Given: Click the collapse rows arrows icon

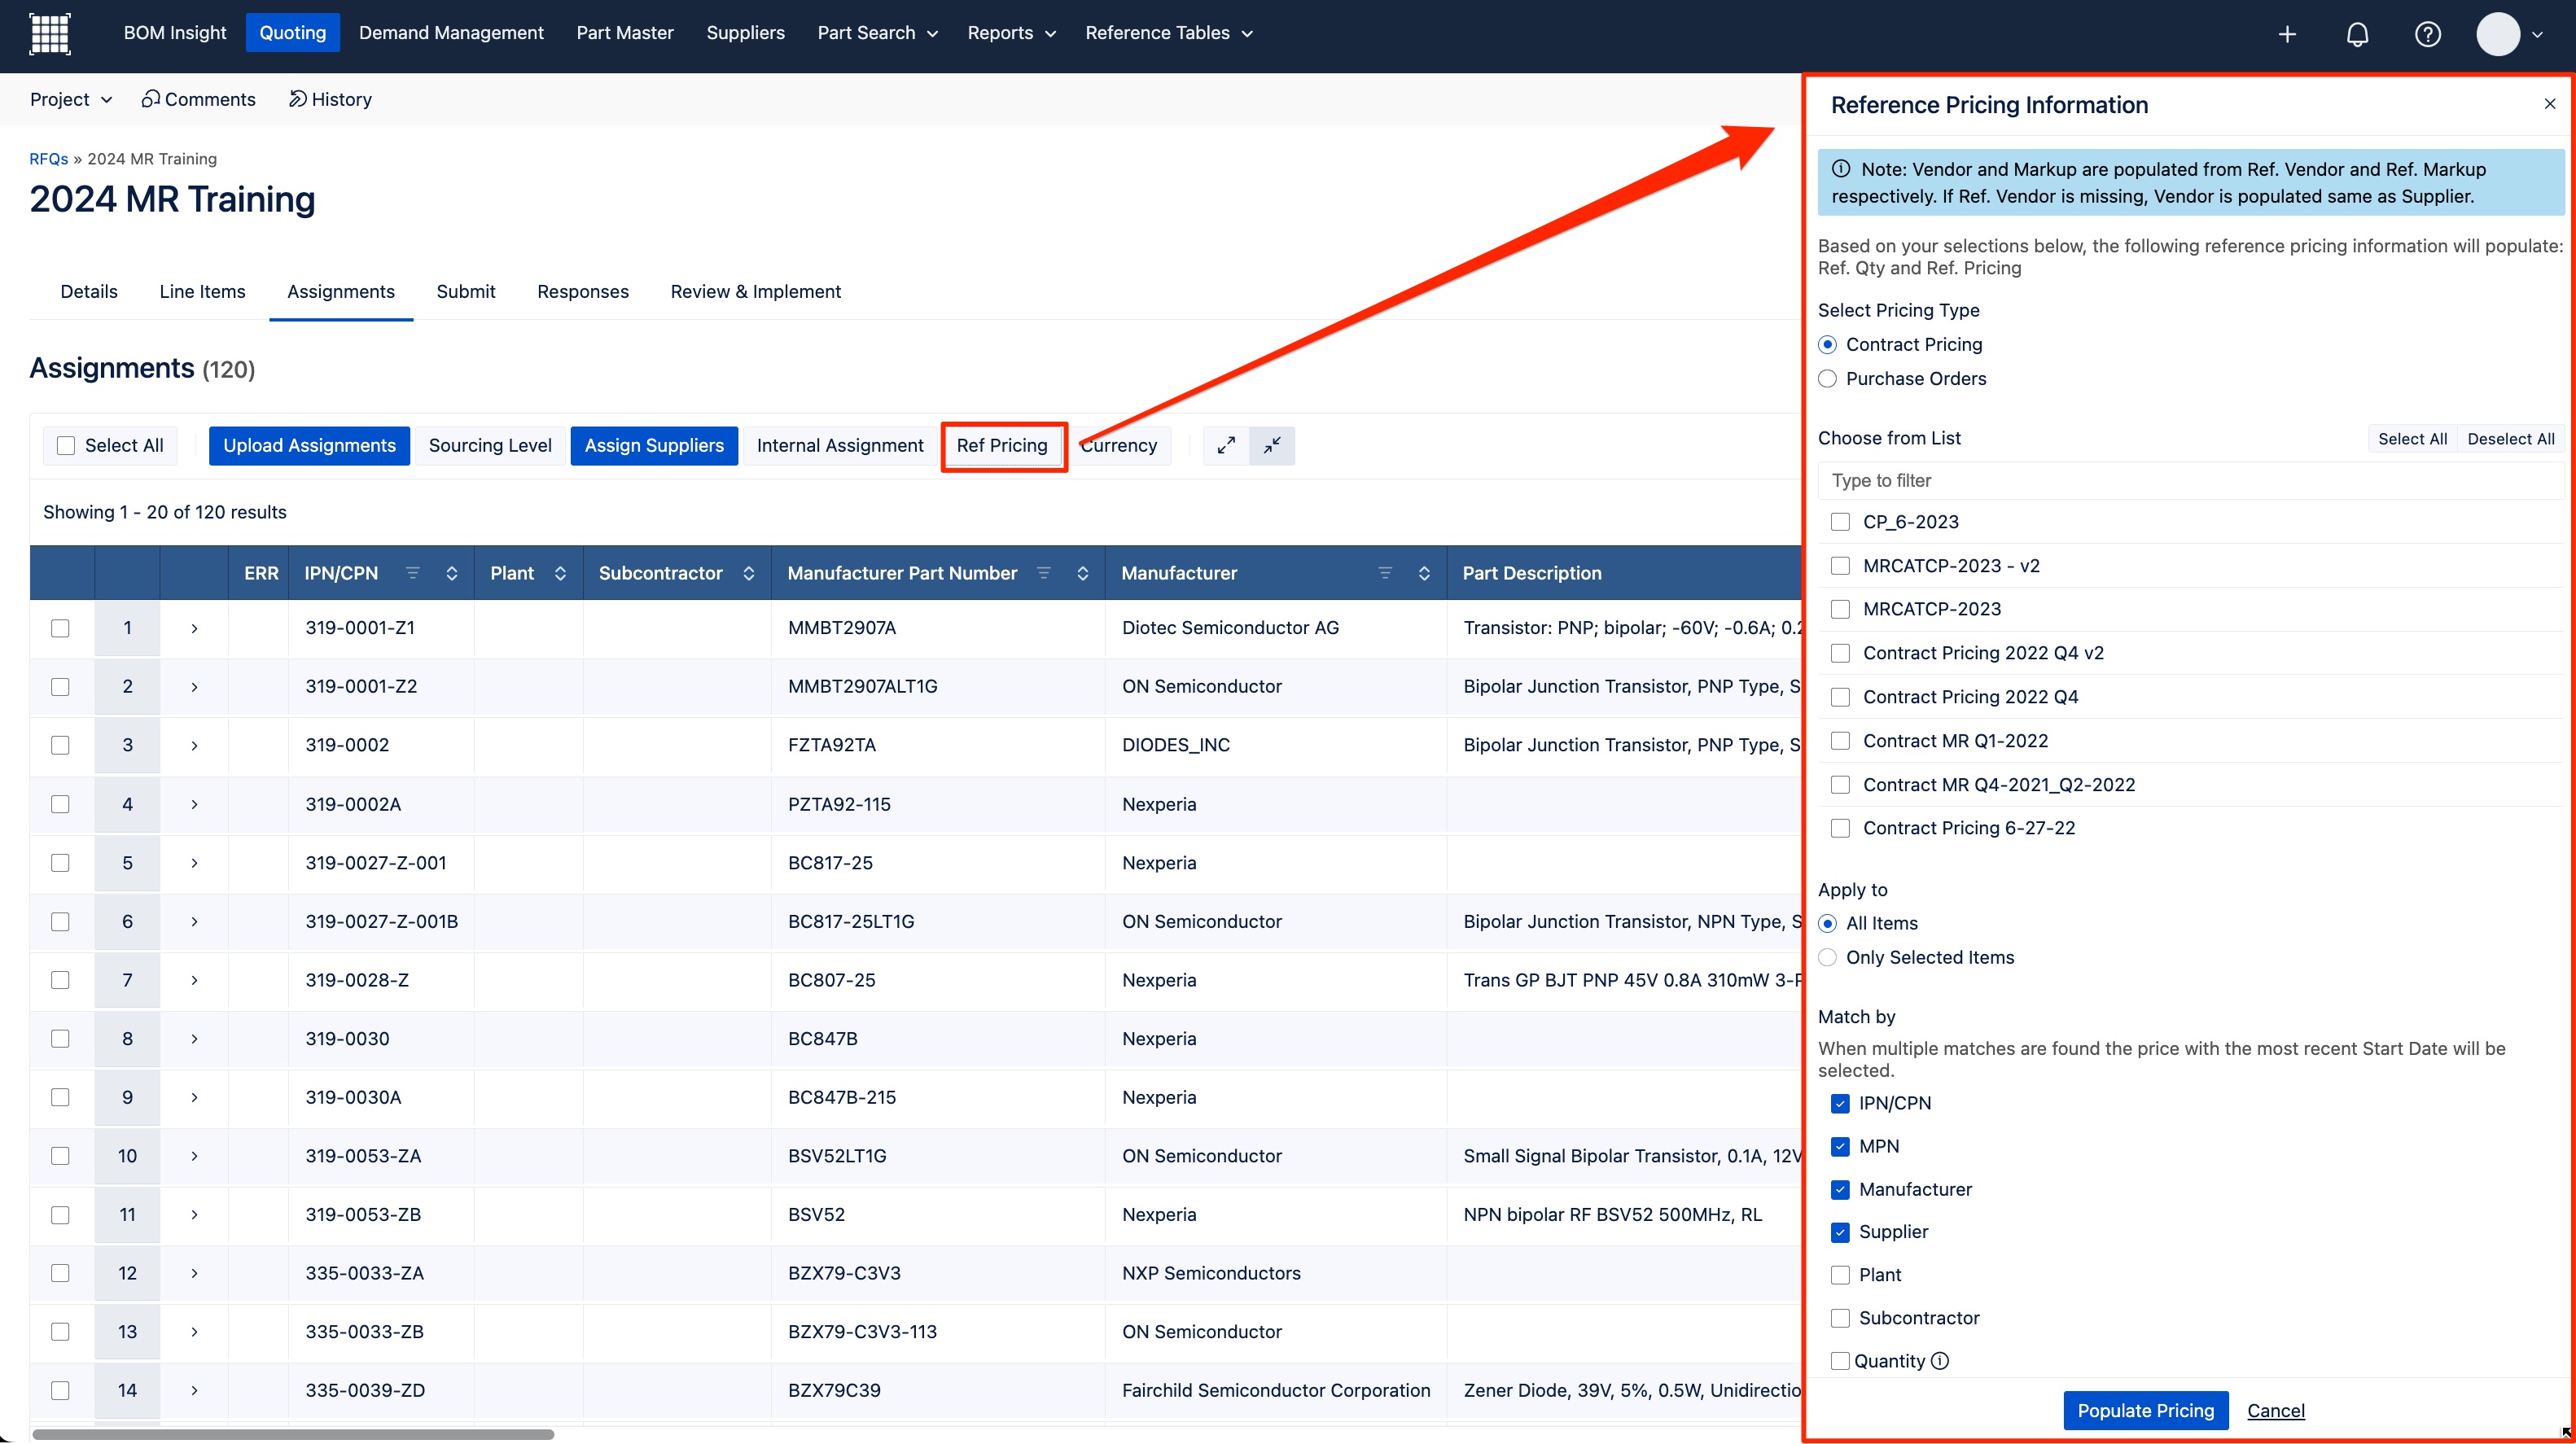Looking at the screenshot, I should tap(1271, 445).
